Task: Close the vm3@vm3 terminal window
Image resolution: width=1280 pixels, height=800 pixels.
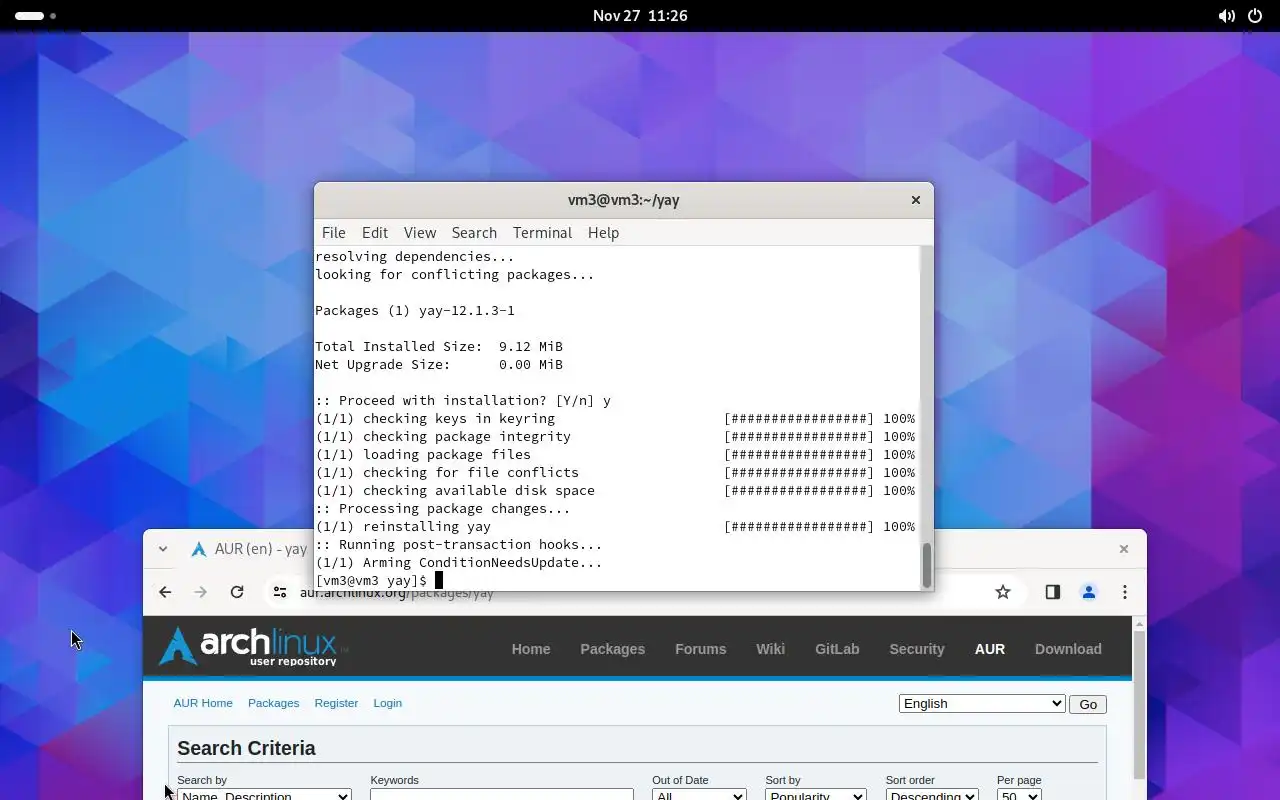Action: [x=915, y=200]
